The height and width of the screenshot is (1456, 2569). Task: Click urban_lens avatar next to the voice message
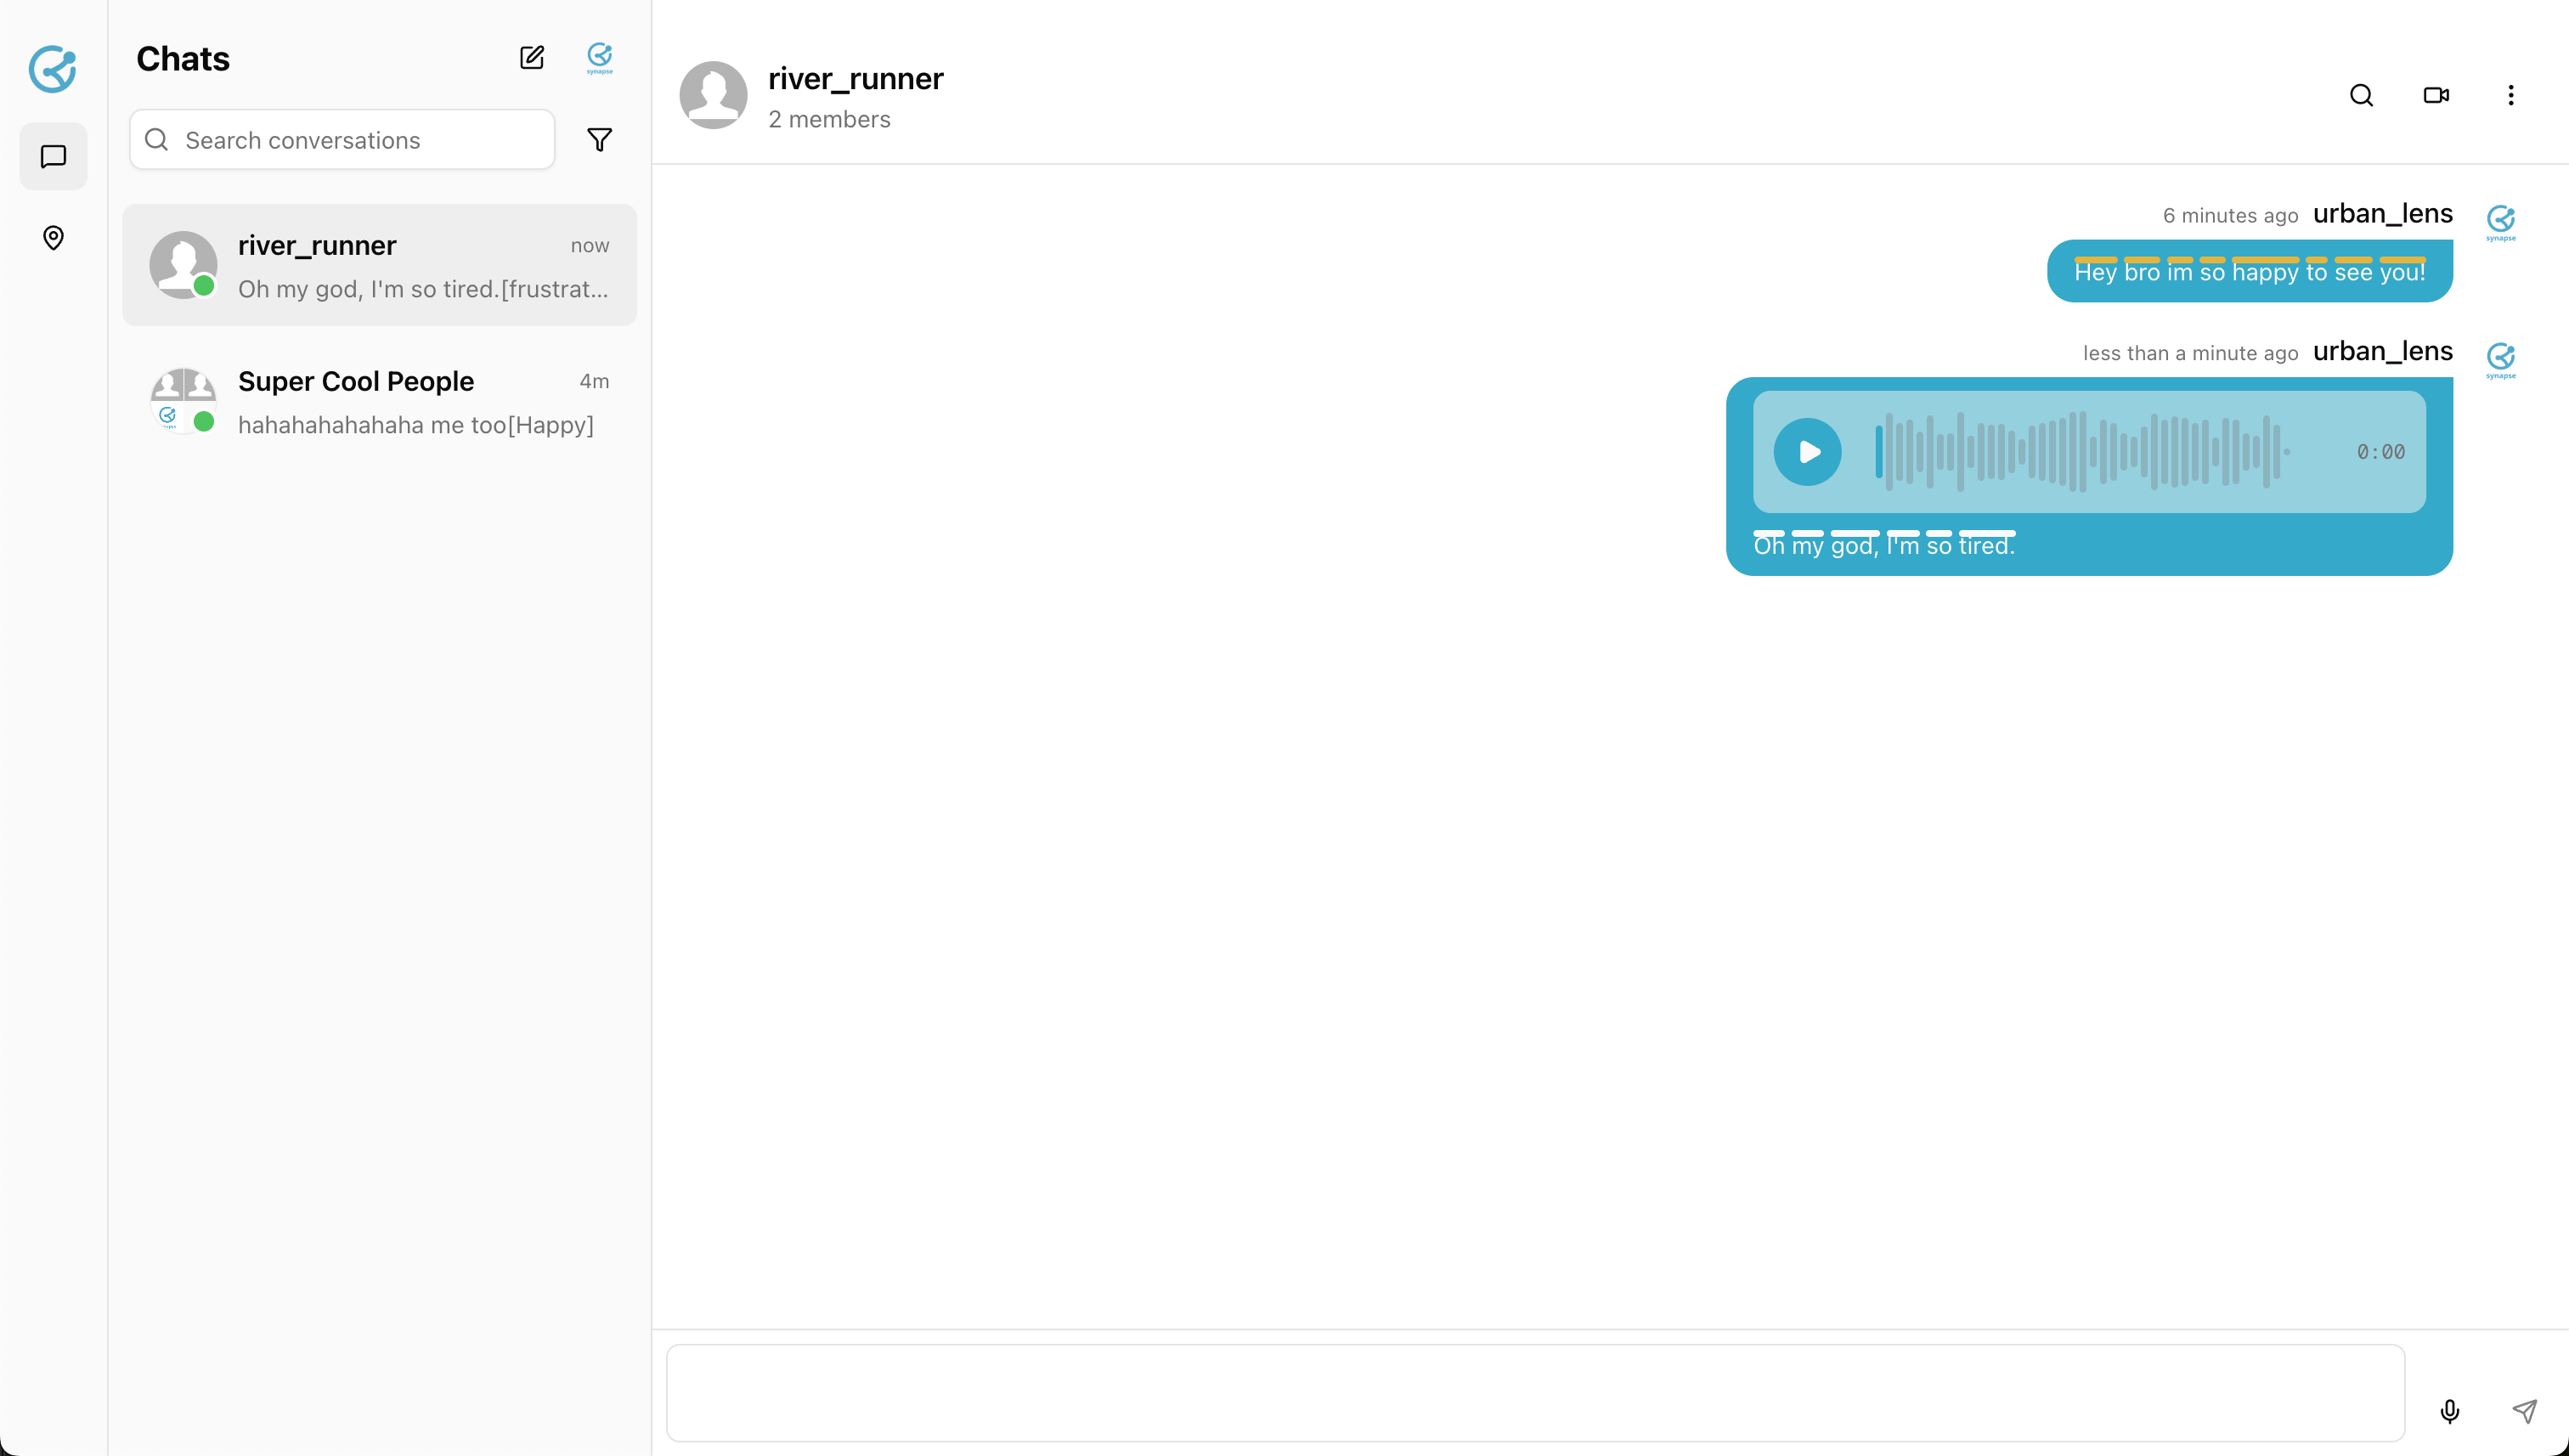[x=2501, y=360]
